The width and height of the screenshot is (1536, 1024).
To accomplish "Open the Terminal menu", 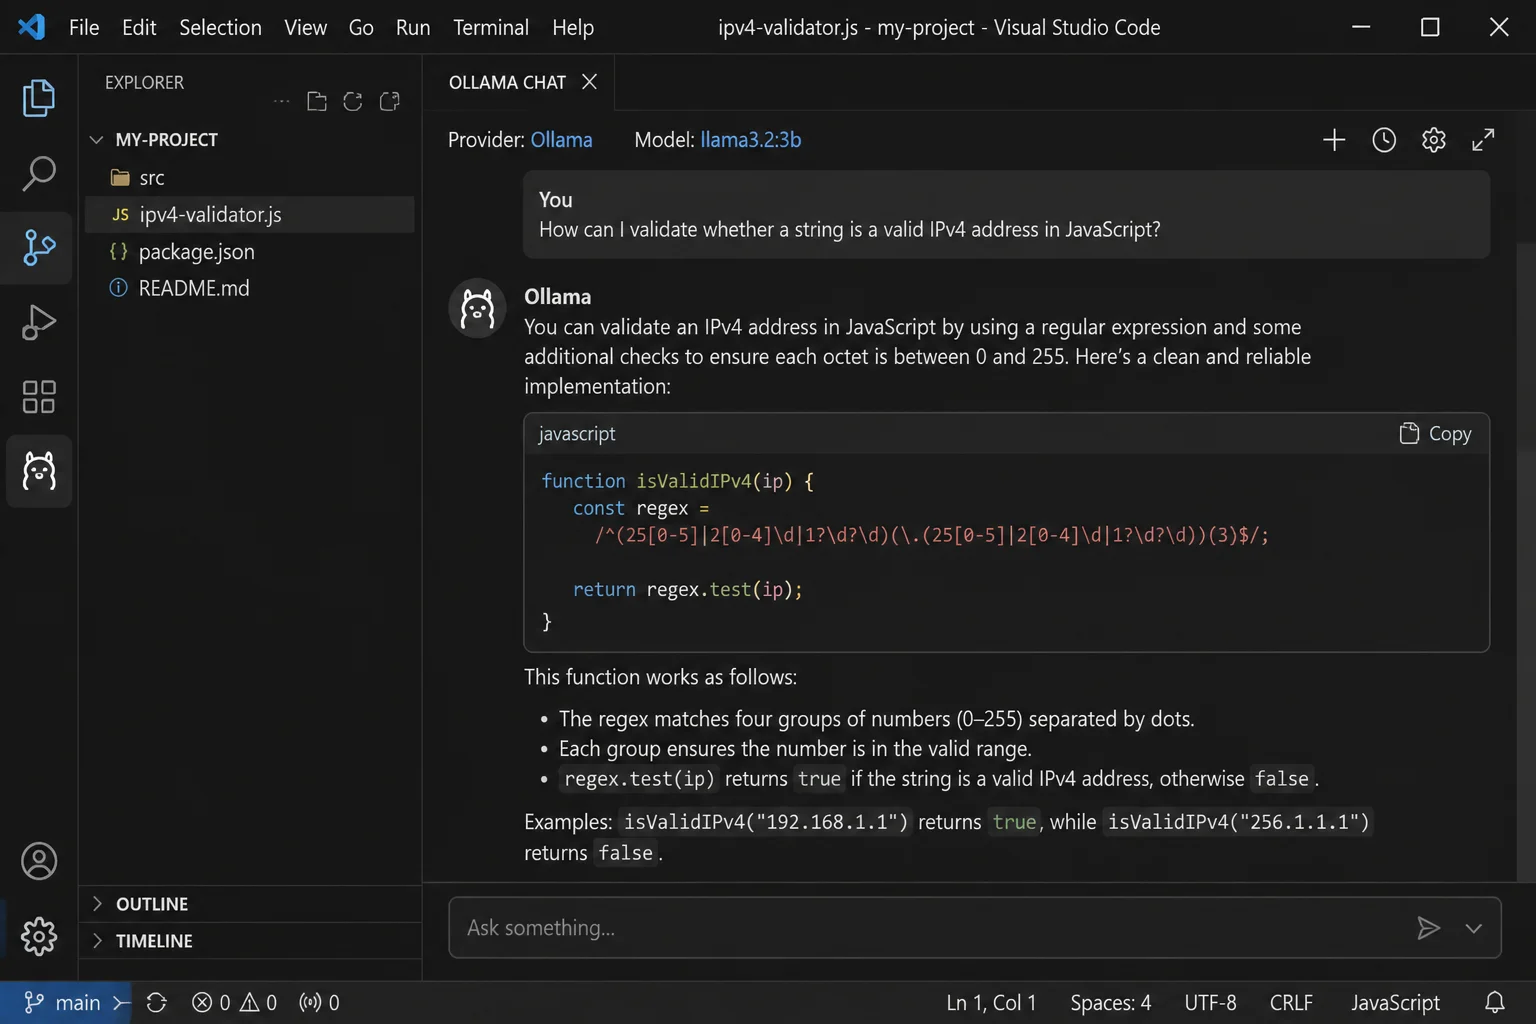I will (491, 27).
